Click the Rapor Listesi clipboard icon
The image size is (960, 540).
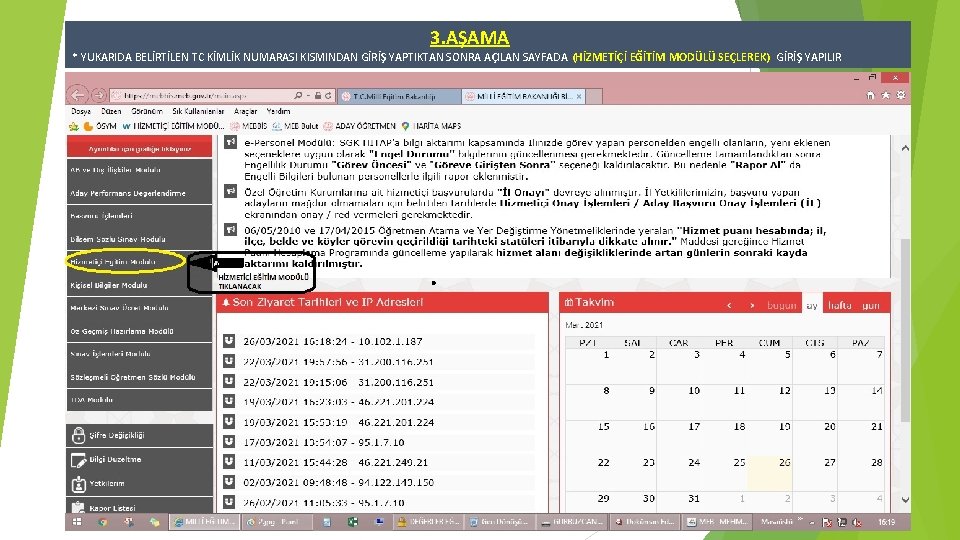coord(78,507)
